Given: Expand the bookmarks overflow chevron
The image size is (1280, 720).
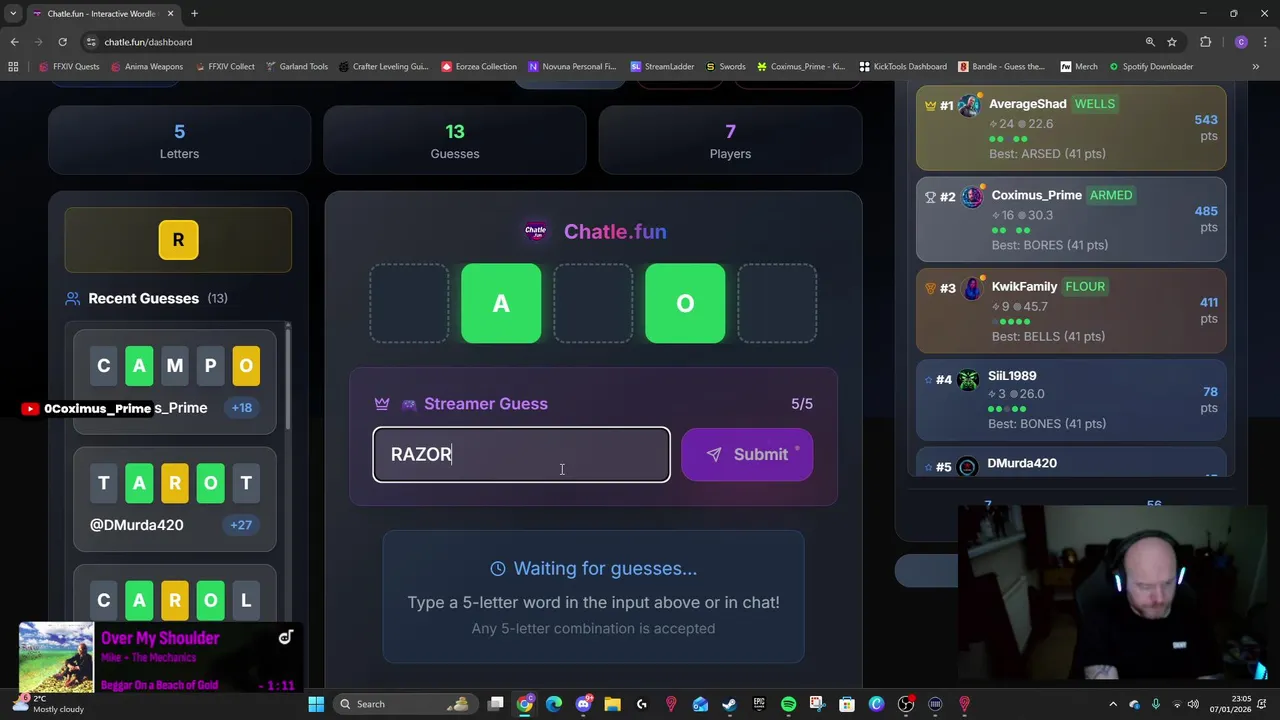Looking at the screenshot, I should (1255, 66).
